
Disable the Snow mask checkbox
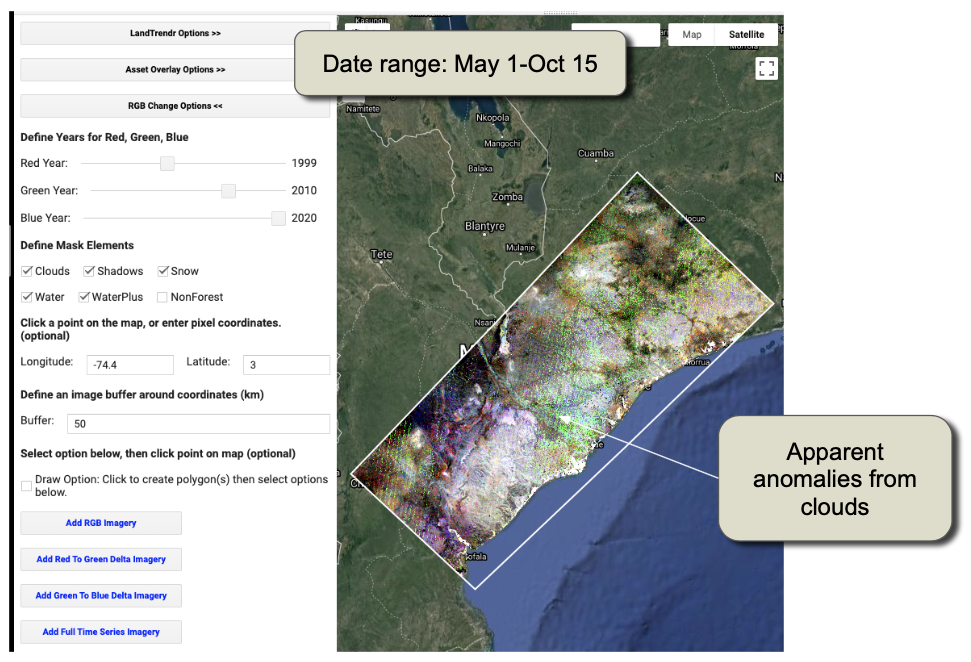[164, 271]
